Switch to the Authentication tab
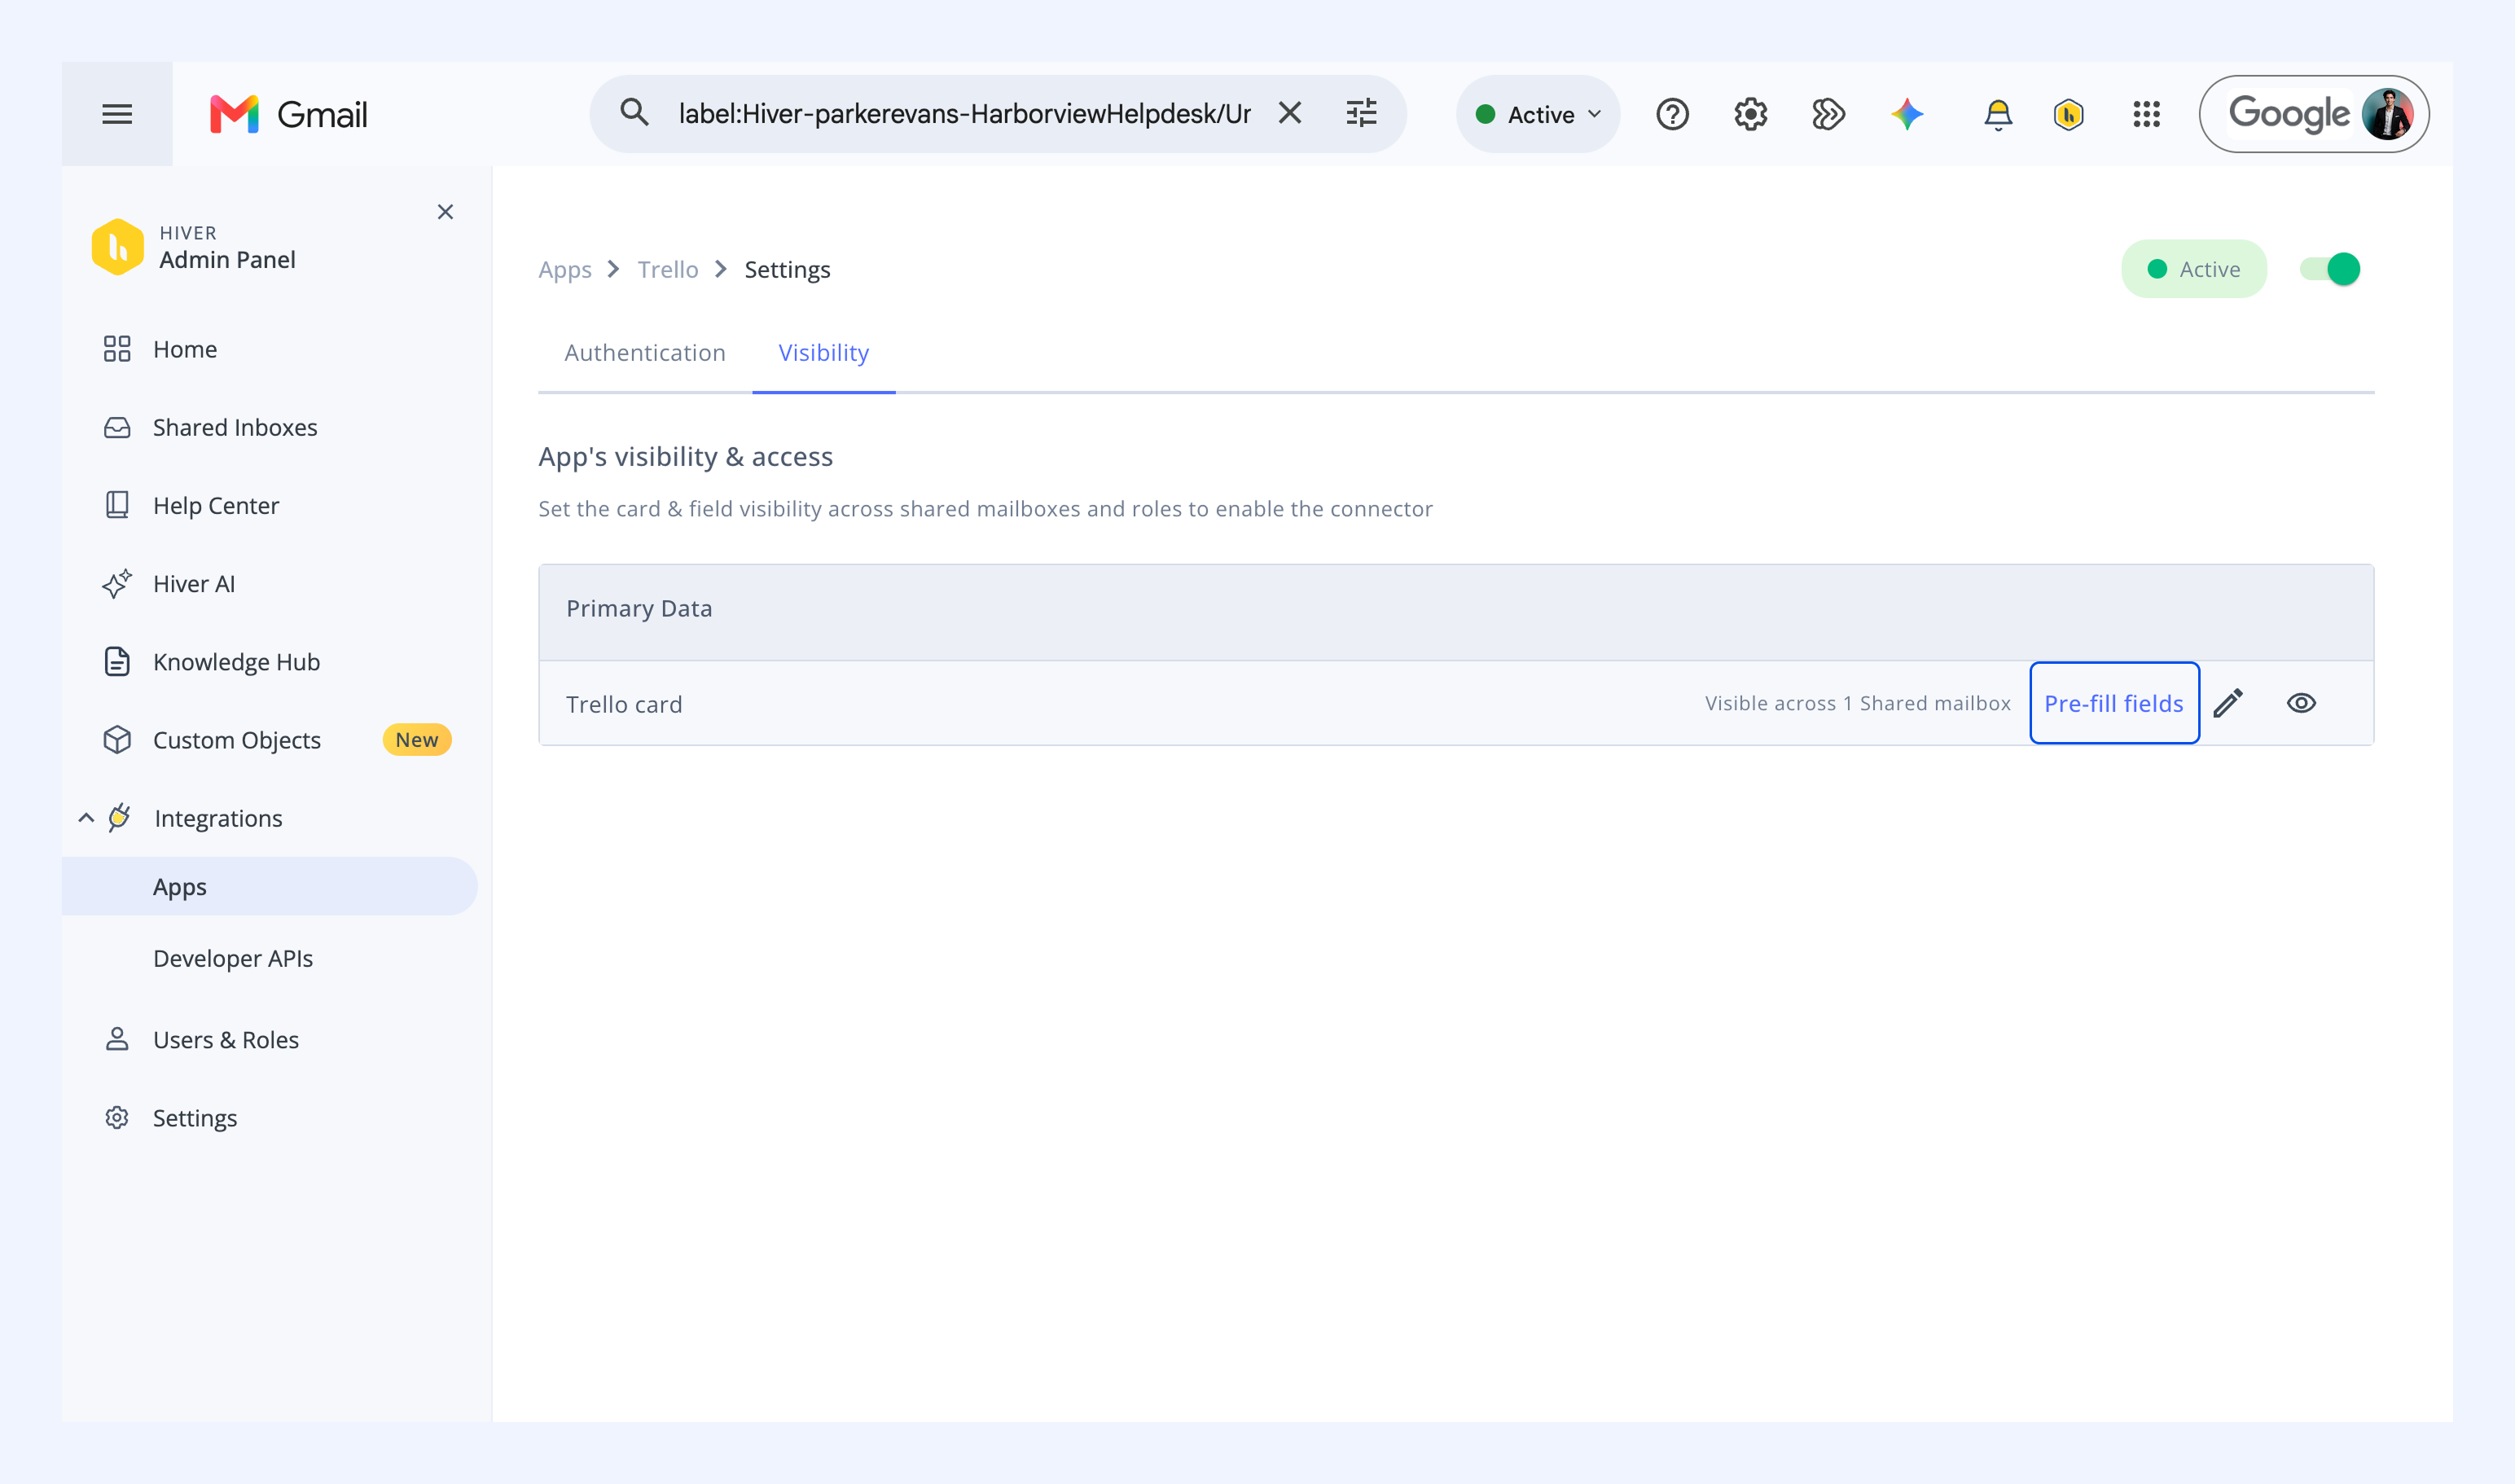Image resolution: width=2515 pixels, height=1484 pixels. [x=645, y=353]
